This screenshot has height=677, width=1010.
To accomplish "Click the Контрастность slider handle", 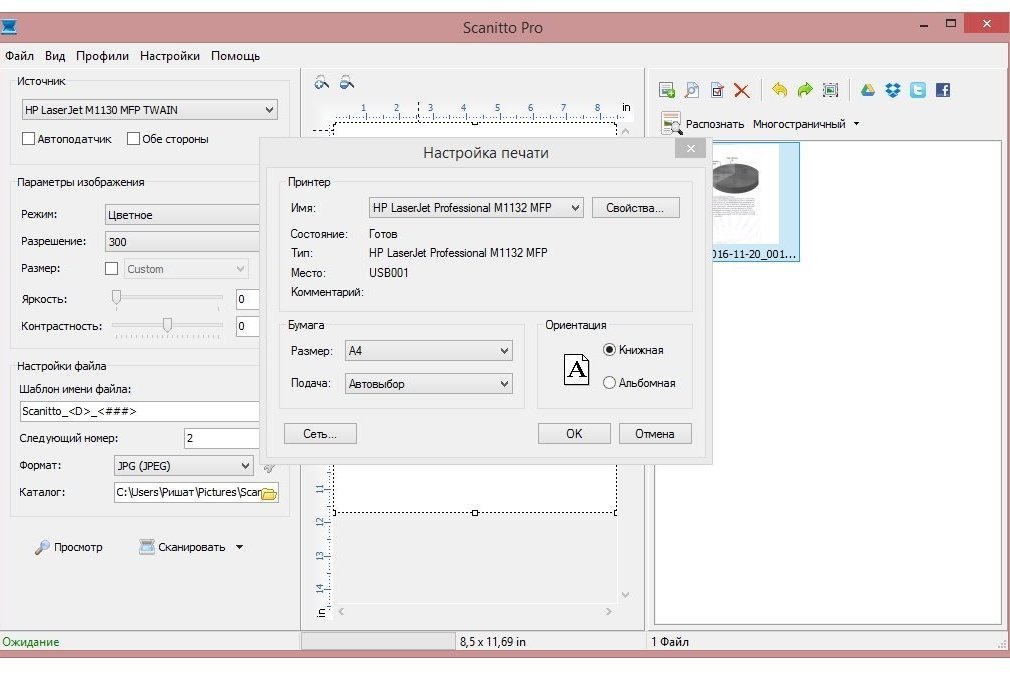I will tap(167, 324).
